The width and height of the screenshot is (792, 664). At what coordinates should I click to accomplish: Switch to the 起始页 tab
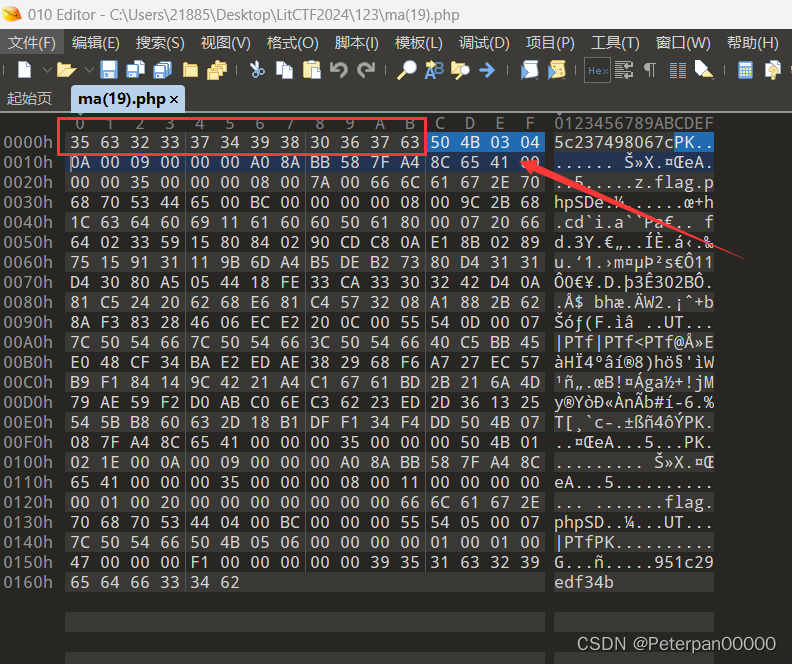click(29, 98)
